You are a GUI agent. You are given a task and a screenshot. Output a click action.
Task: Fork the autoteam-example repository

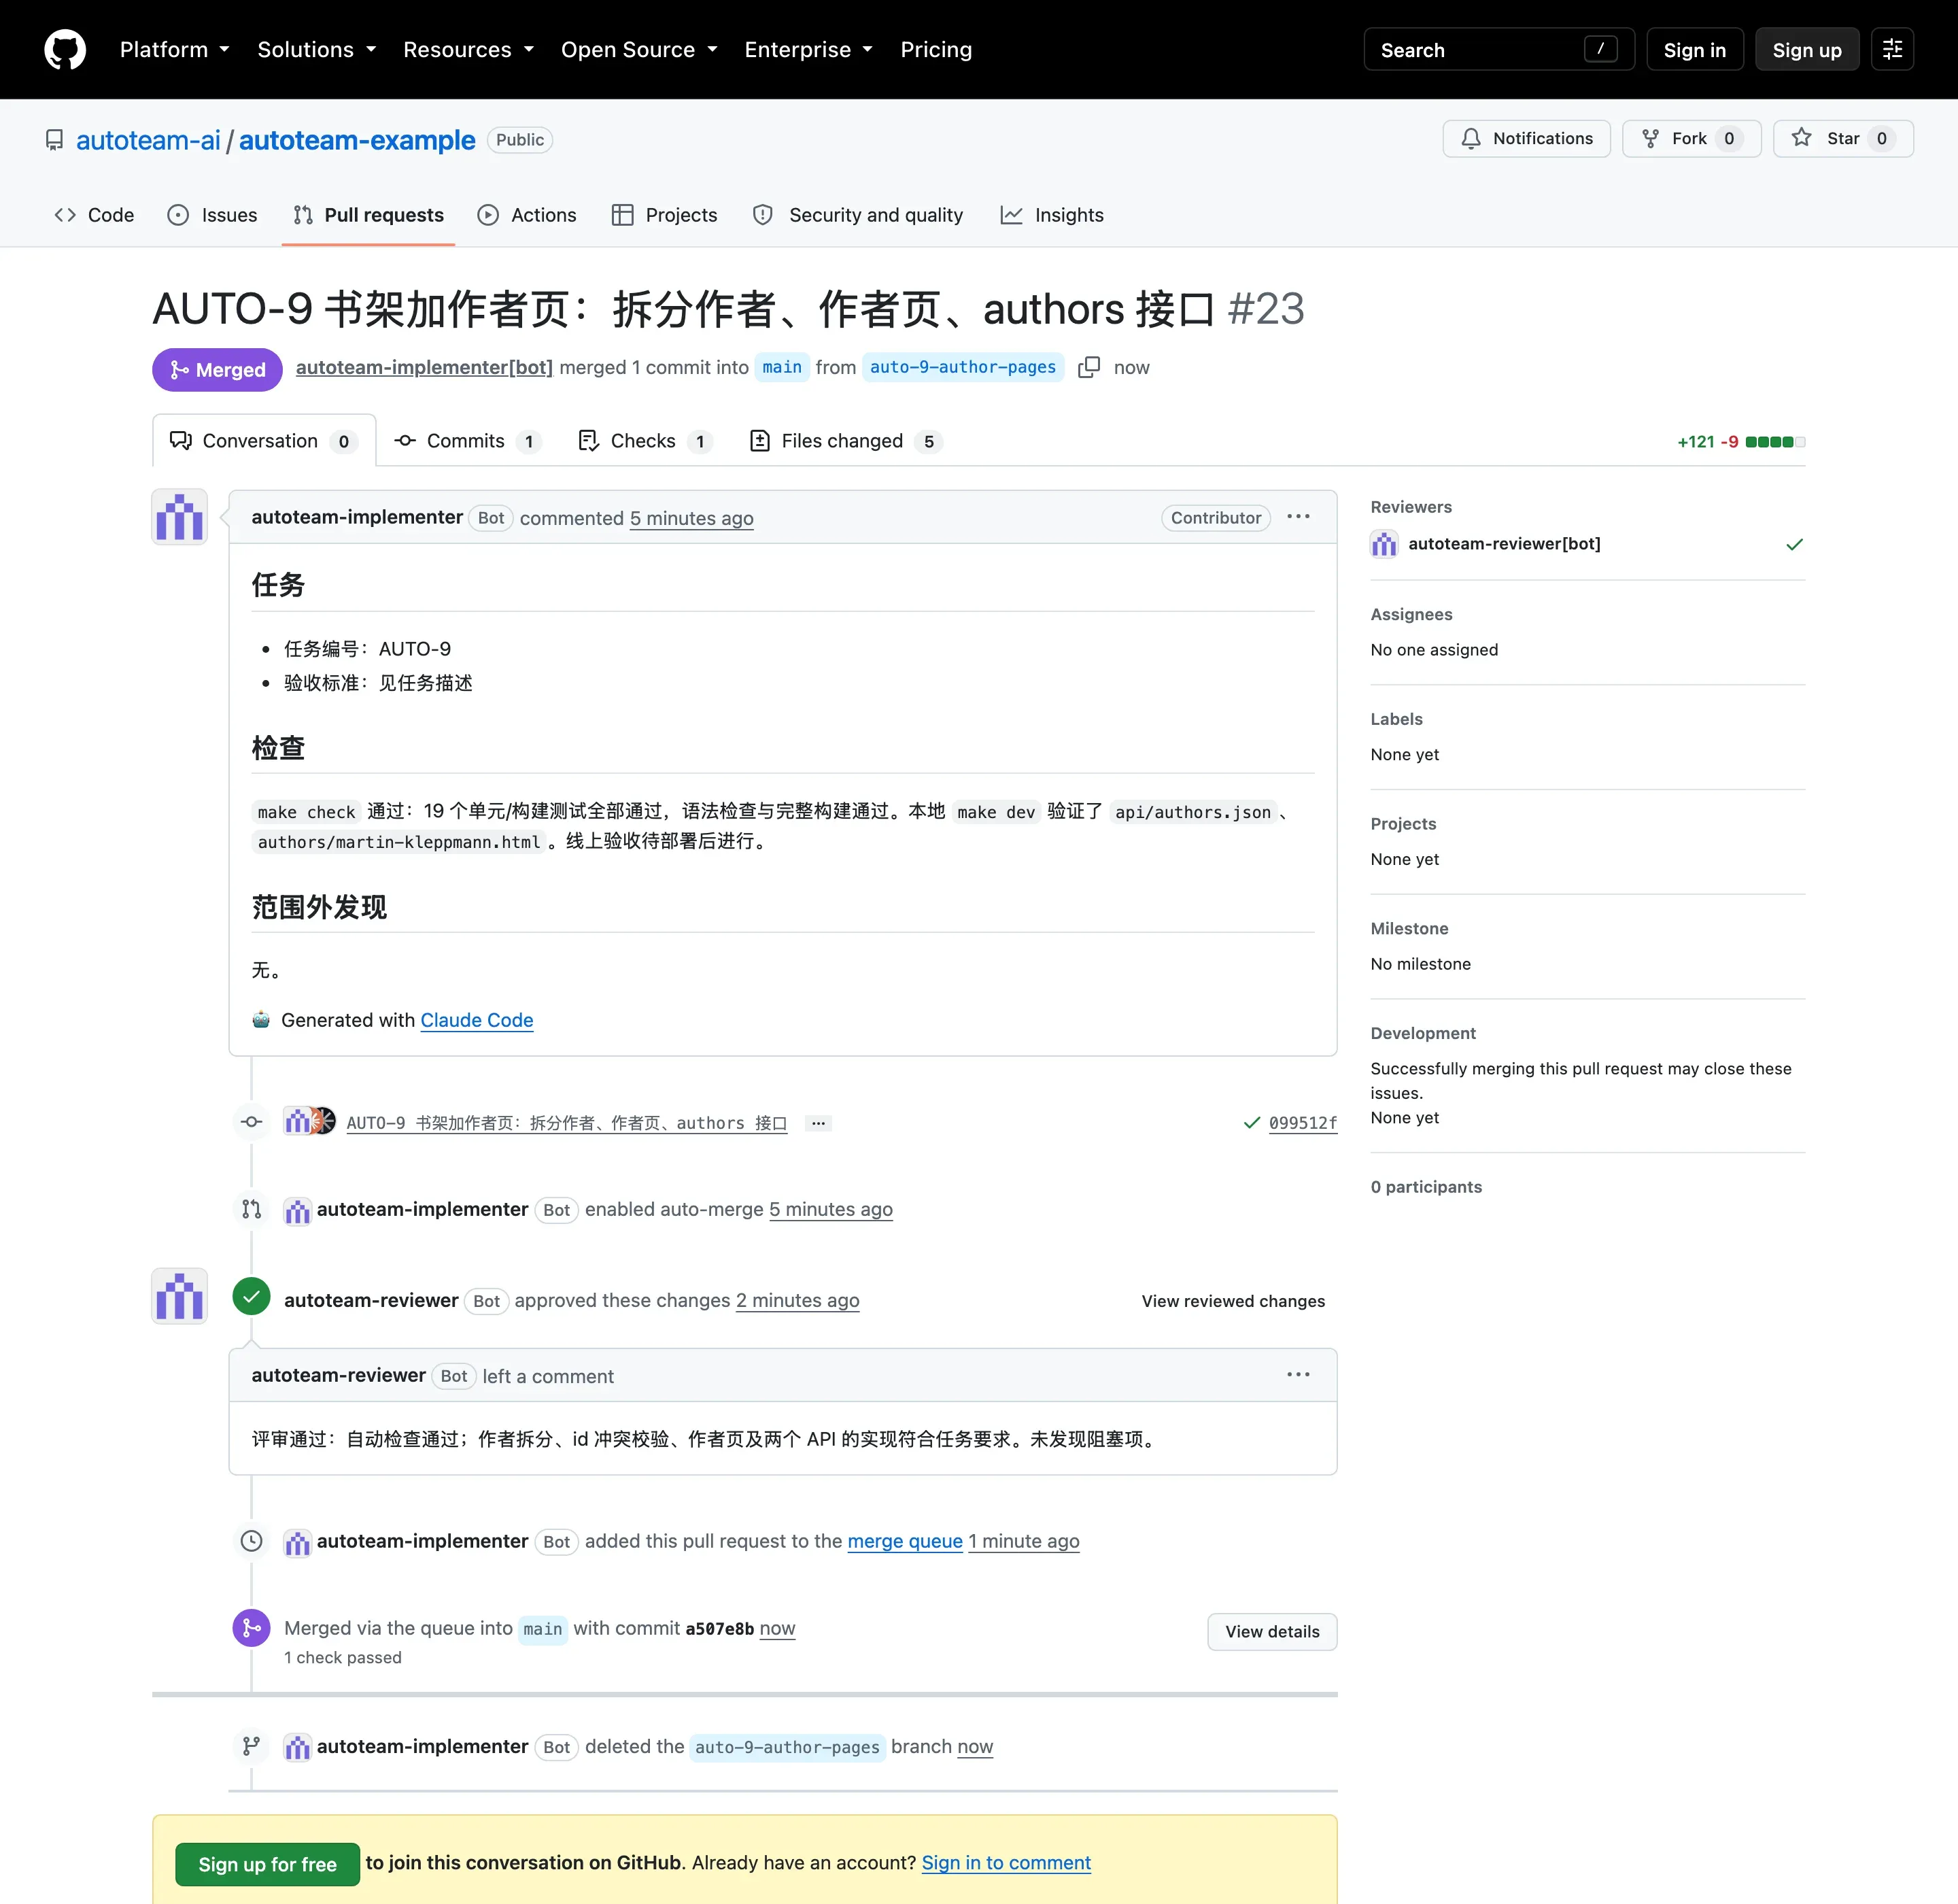tap(1691, 139)
